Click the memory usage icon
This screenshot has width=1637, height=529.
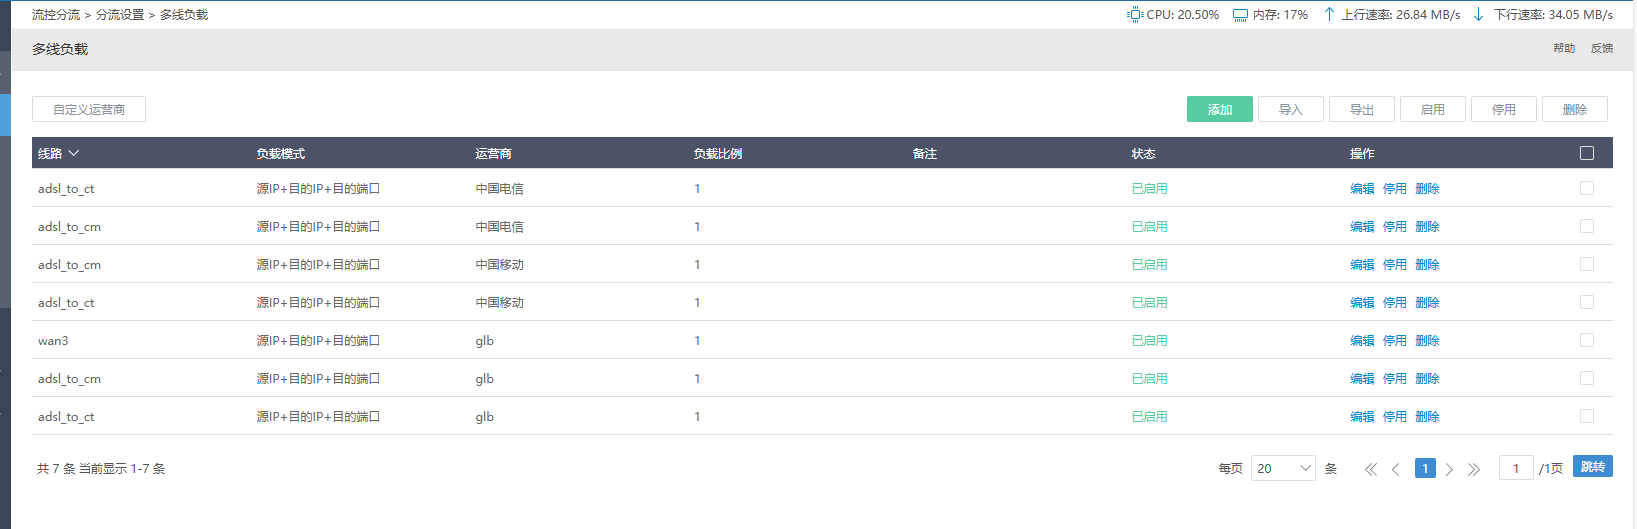pos(1240,15)
